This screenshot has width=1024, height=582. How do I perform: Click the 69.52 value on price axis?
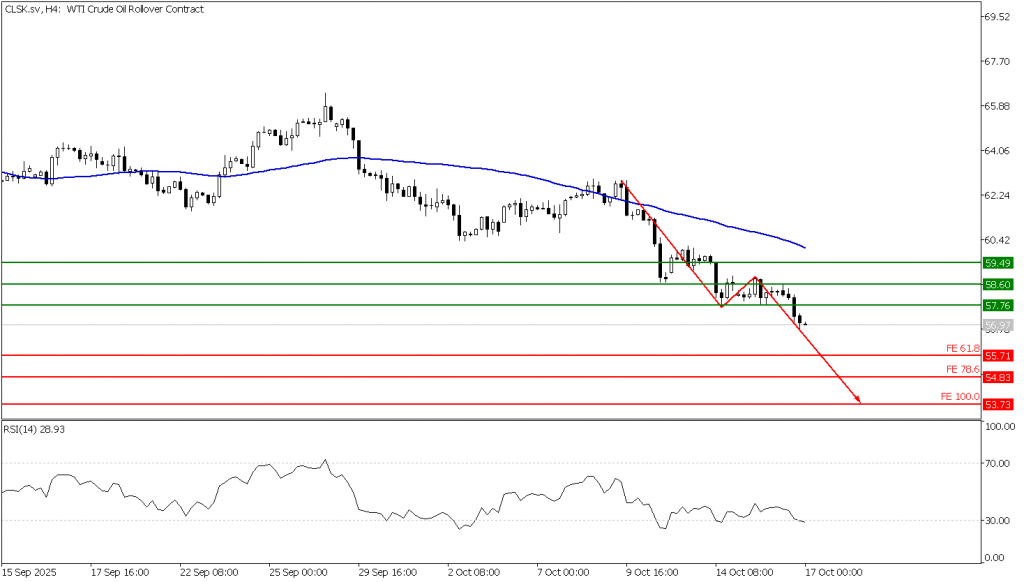pyautogui.click(x=999, y=18)
